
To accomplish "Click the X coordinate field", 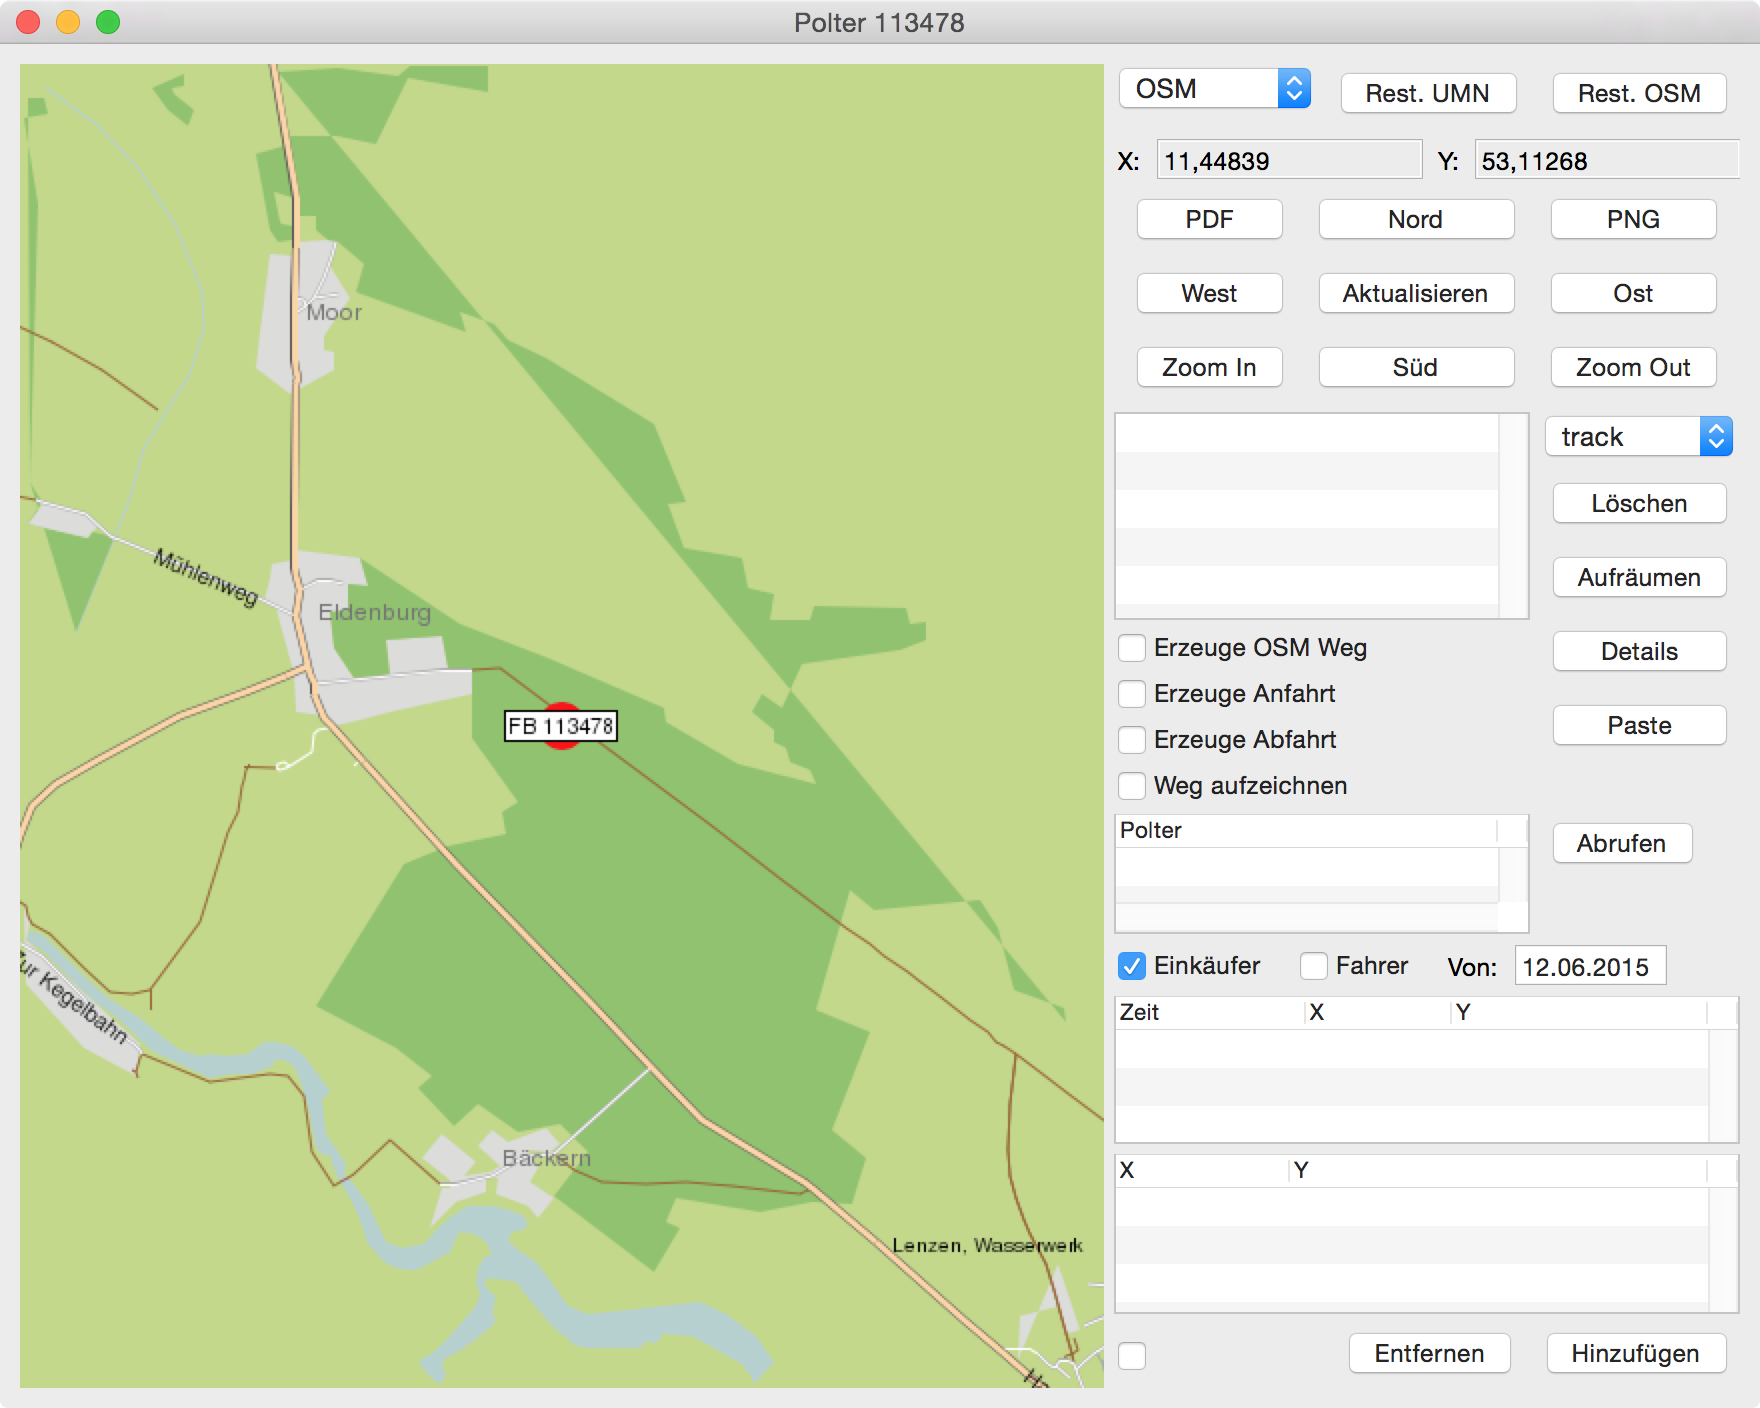I will point(1289,160).
